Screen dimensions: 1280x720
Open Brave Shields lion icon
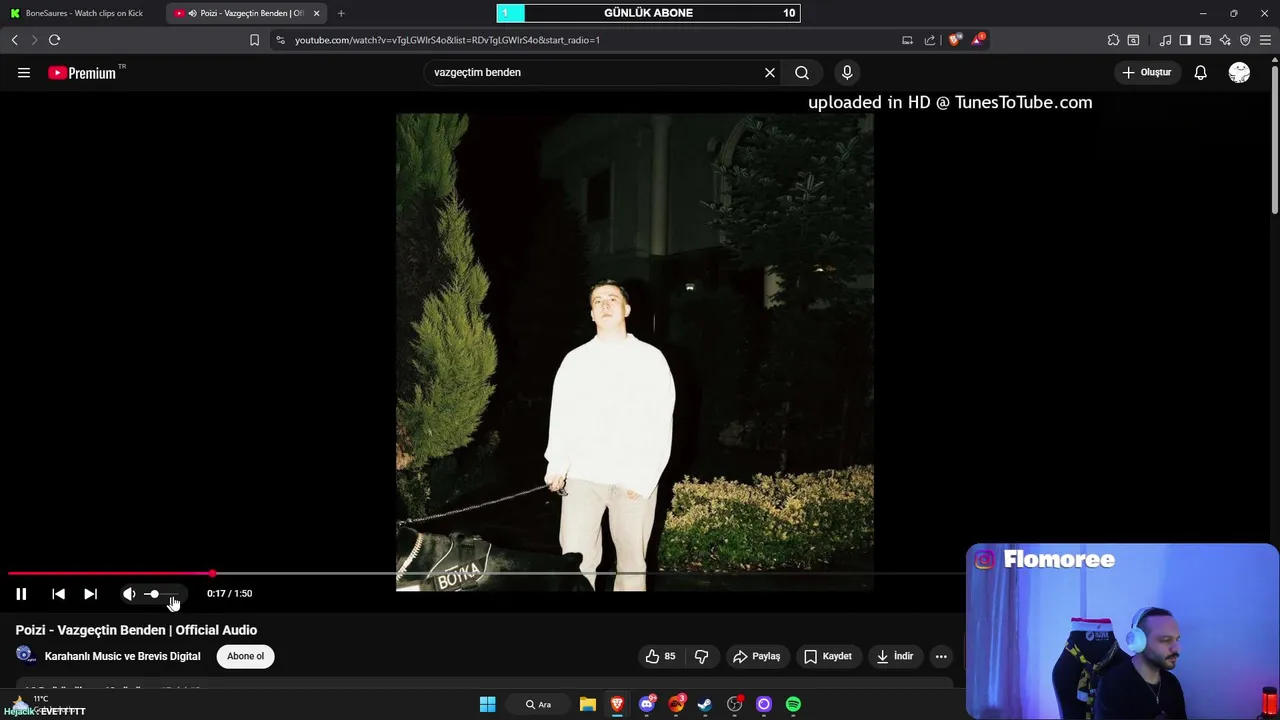click(955, 40)
